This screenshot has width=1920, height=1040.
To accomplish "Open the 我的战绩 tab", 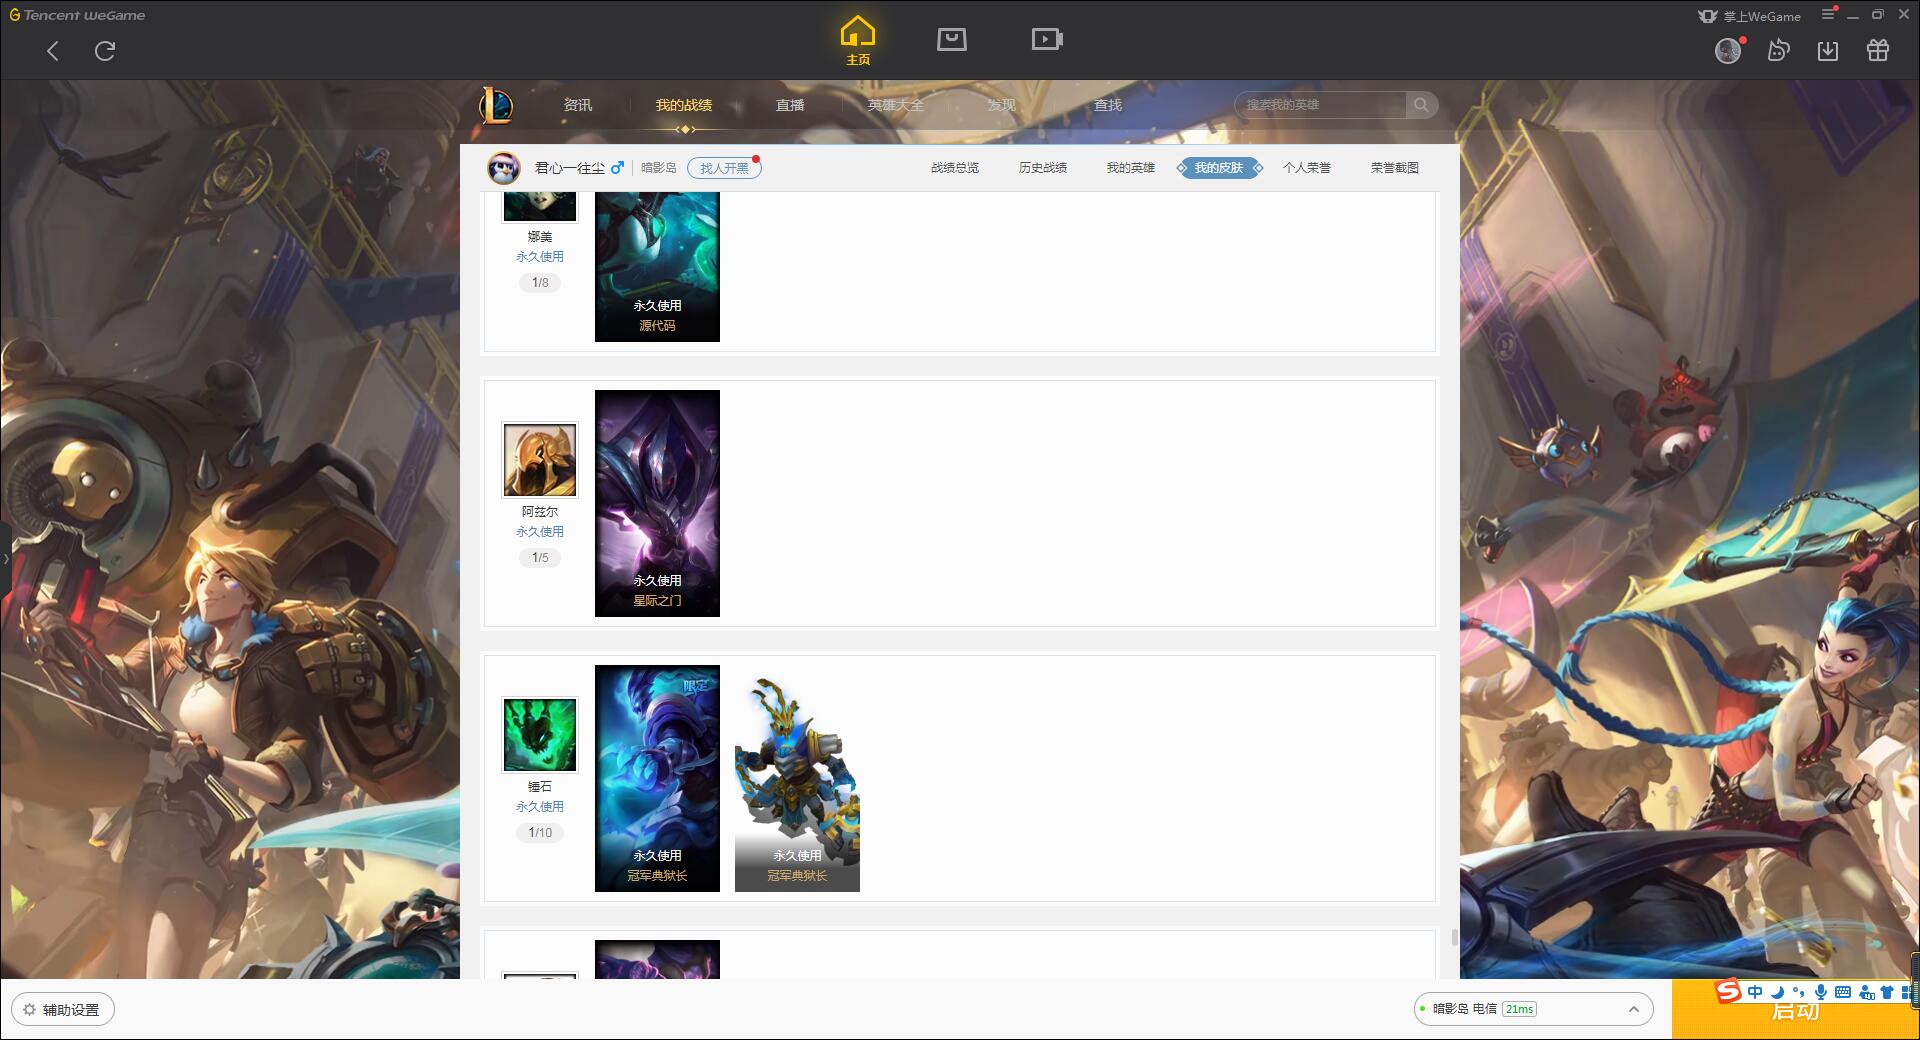I will 684,105.
